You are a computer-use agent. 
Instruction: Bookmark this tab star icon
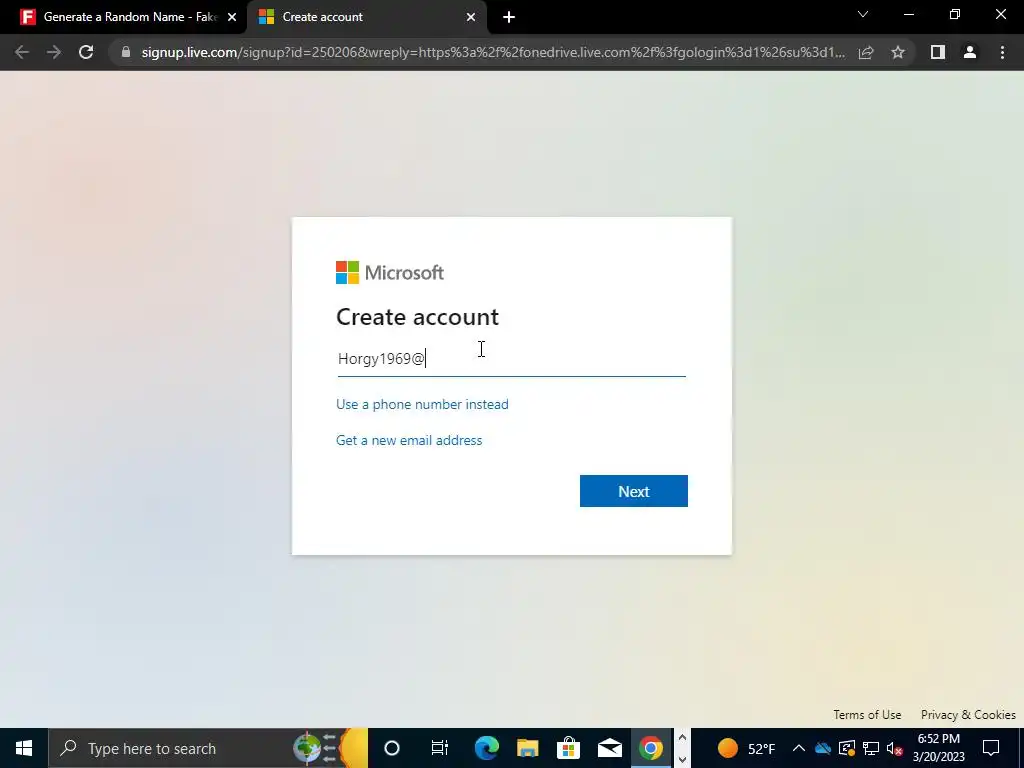(x=898, y=52)
